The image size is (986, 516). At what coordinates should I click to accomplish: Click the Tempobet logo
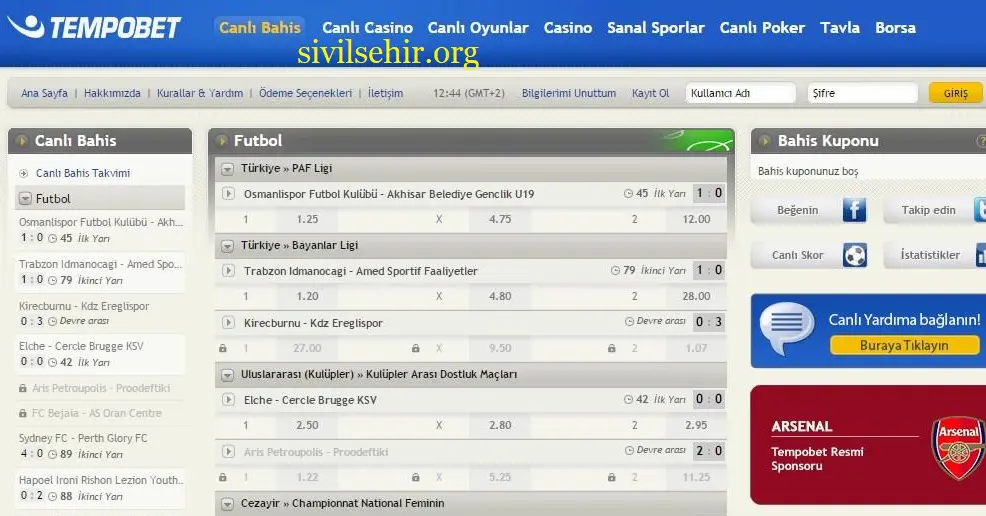tap(94, 27)
